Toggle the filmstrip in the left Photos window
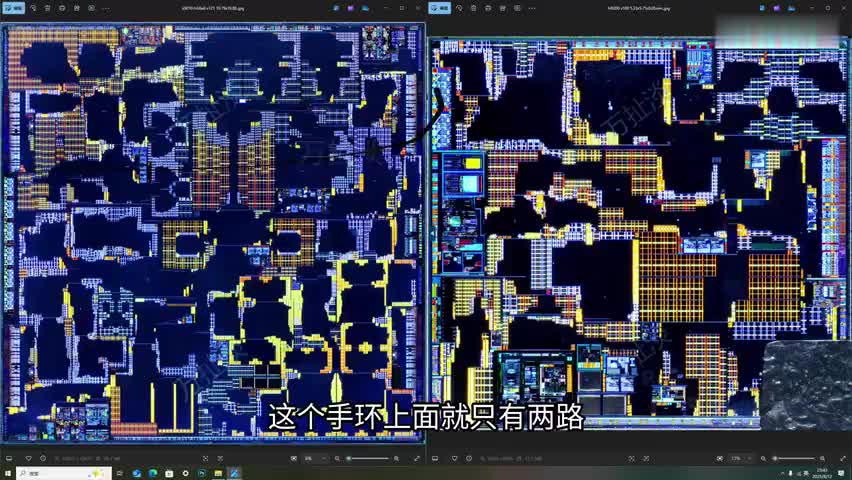The height and width of the screenshot is (480, 852). click(9, 458)
